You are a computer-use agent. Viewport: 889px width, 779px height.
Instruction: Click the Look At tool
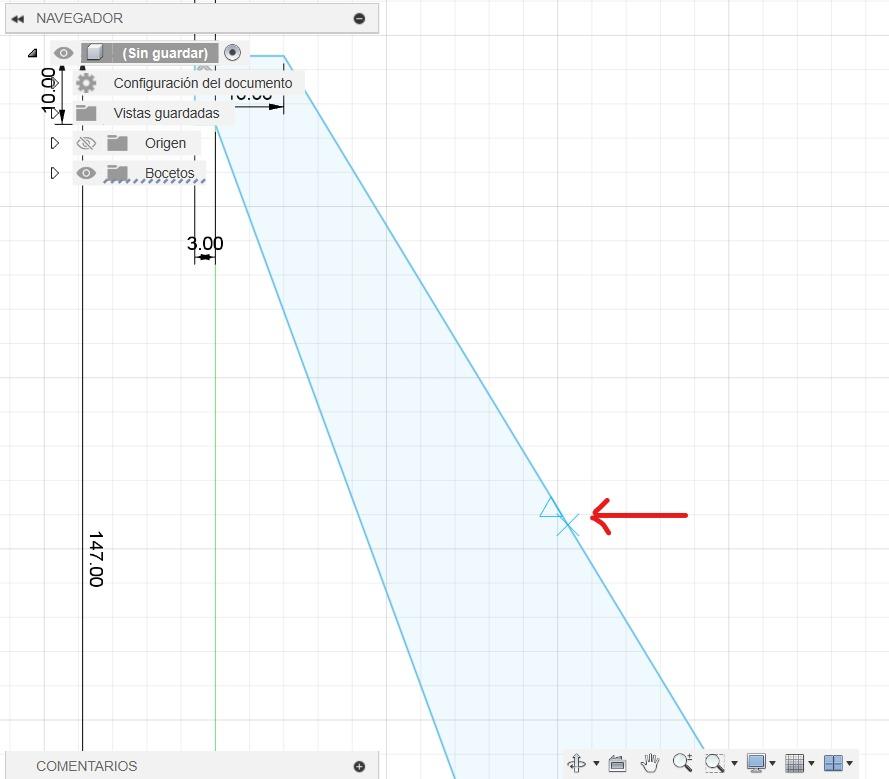[617, 764]
